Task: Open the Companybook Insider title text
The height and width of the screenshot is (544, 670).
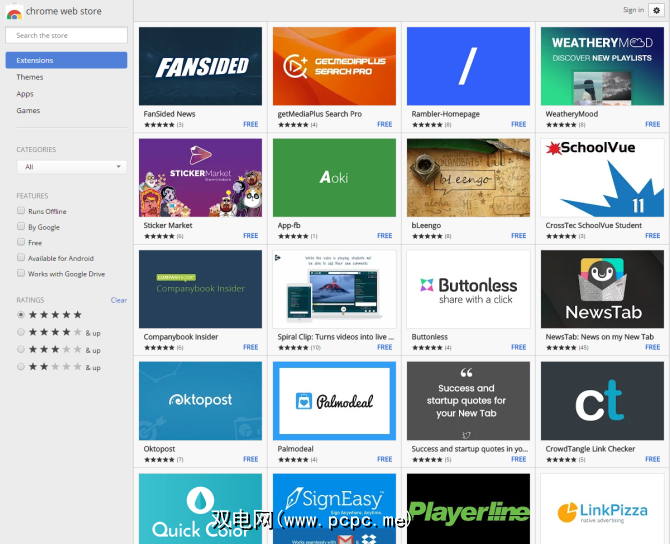Action: click(x=181, y=337)
